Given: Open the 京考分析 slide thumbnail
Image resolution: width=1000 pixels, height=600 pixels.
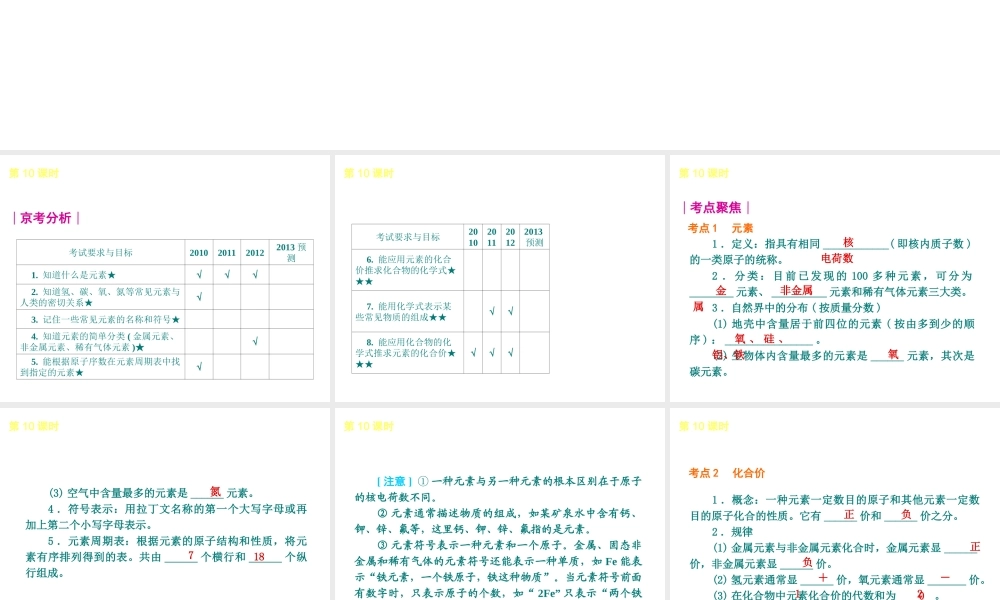Looking at the screenshot, I should point(165,278).
